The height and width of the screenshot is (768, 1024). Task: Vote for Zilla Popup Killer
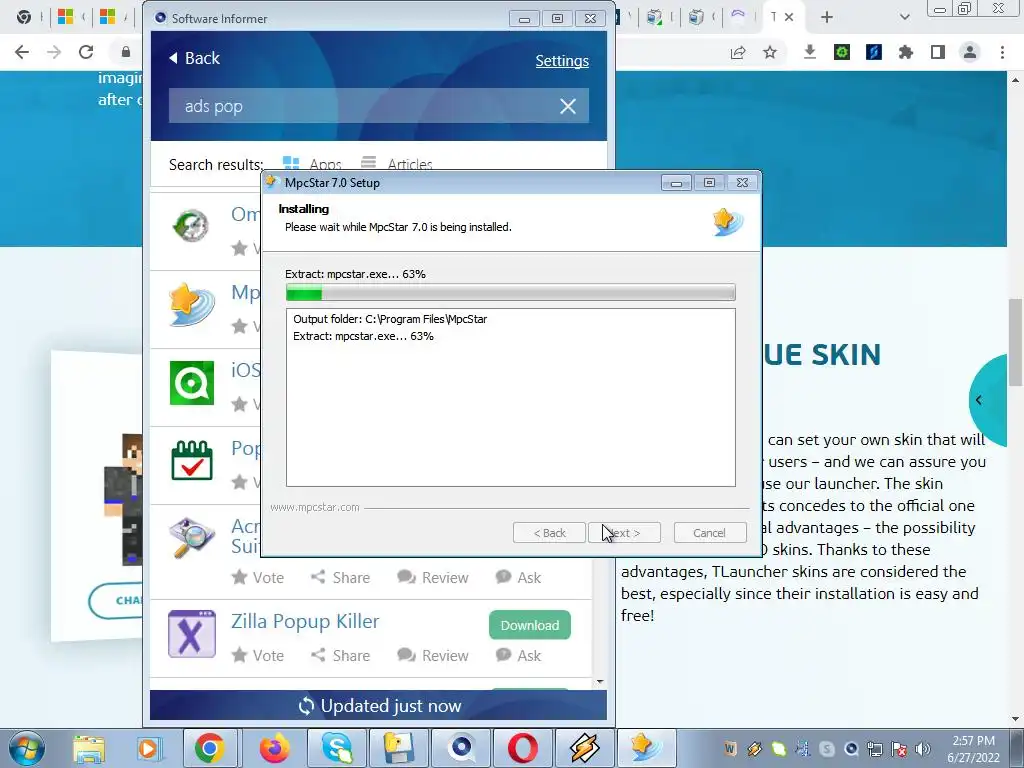pos(258,655)
